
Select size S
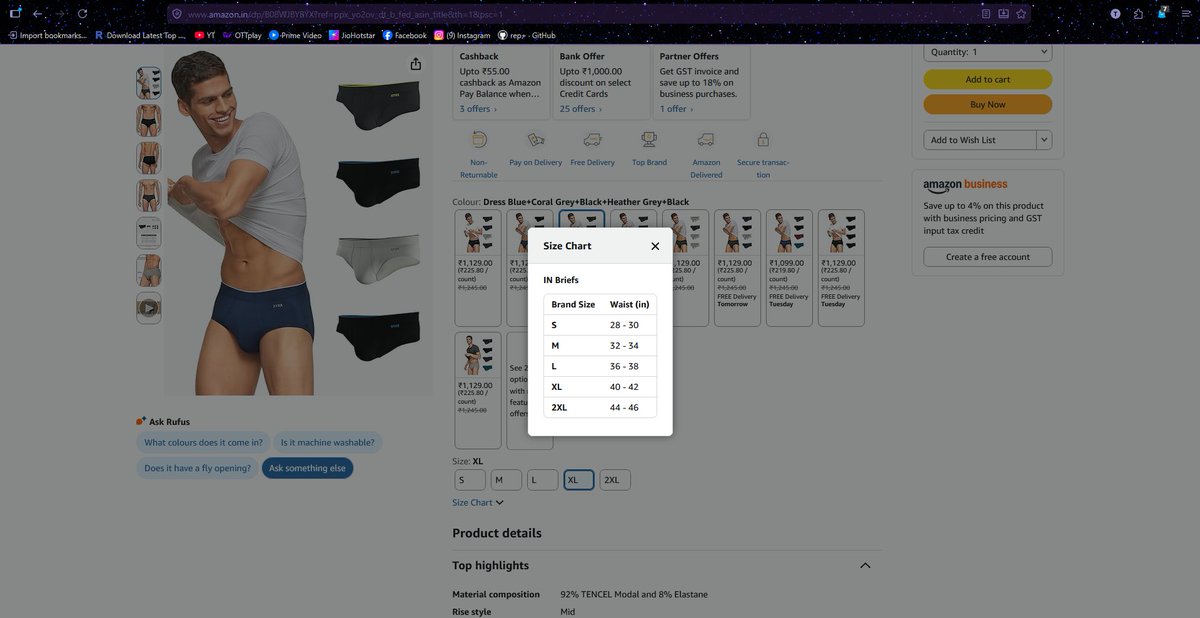pyautogui.click(x=469, y=480)
